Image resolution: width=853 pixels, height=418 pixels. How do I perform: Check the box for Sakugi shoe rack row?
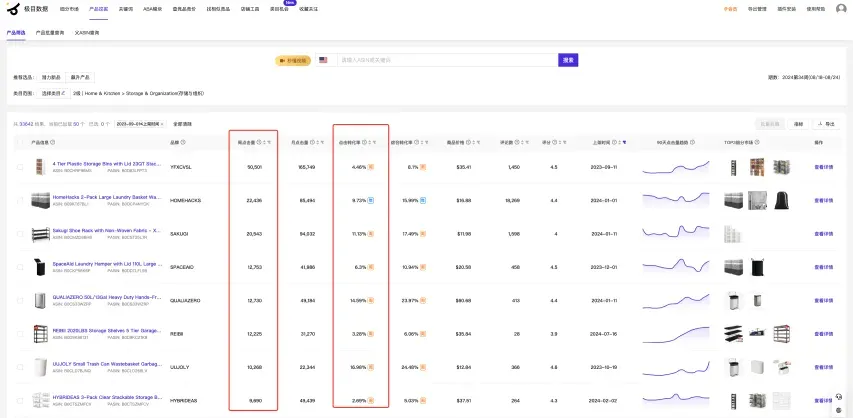tap(20, 233)
